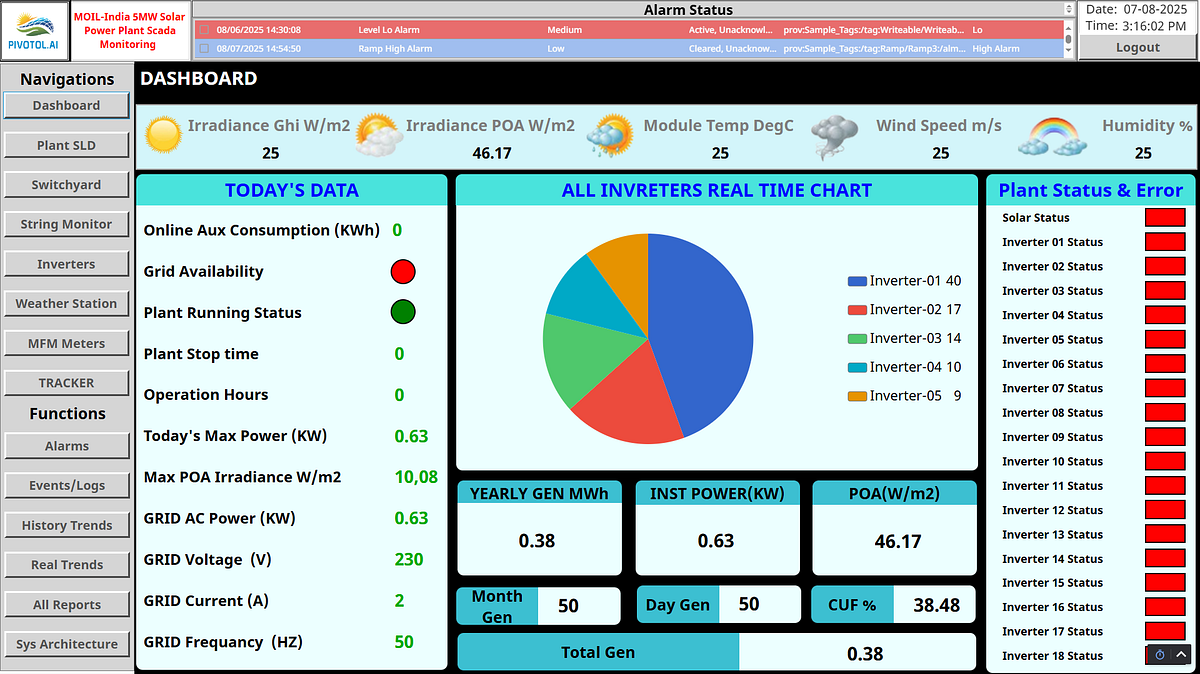The image size is (1200, 674).
Task: Click the Solar Status red indicator swatch
Action: [1164, 217]
